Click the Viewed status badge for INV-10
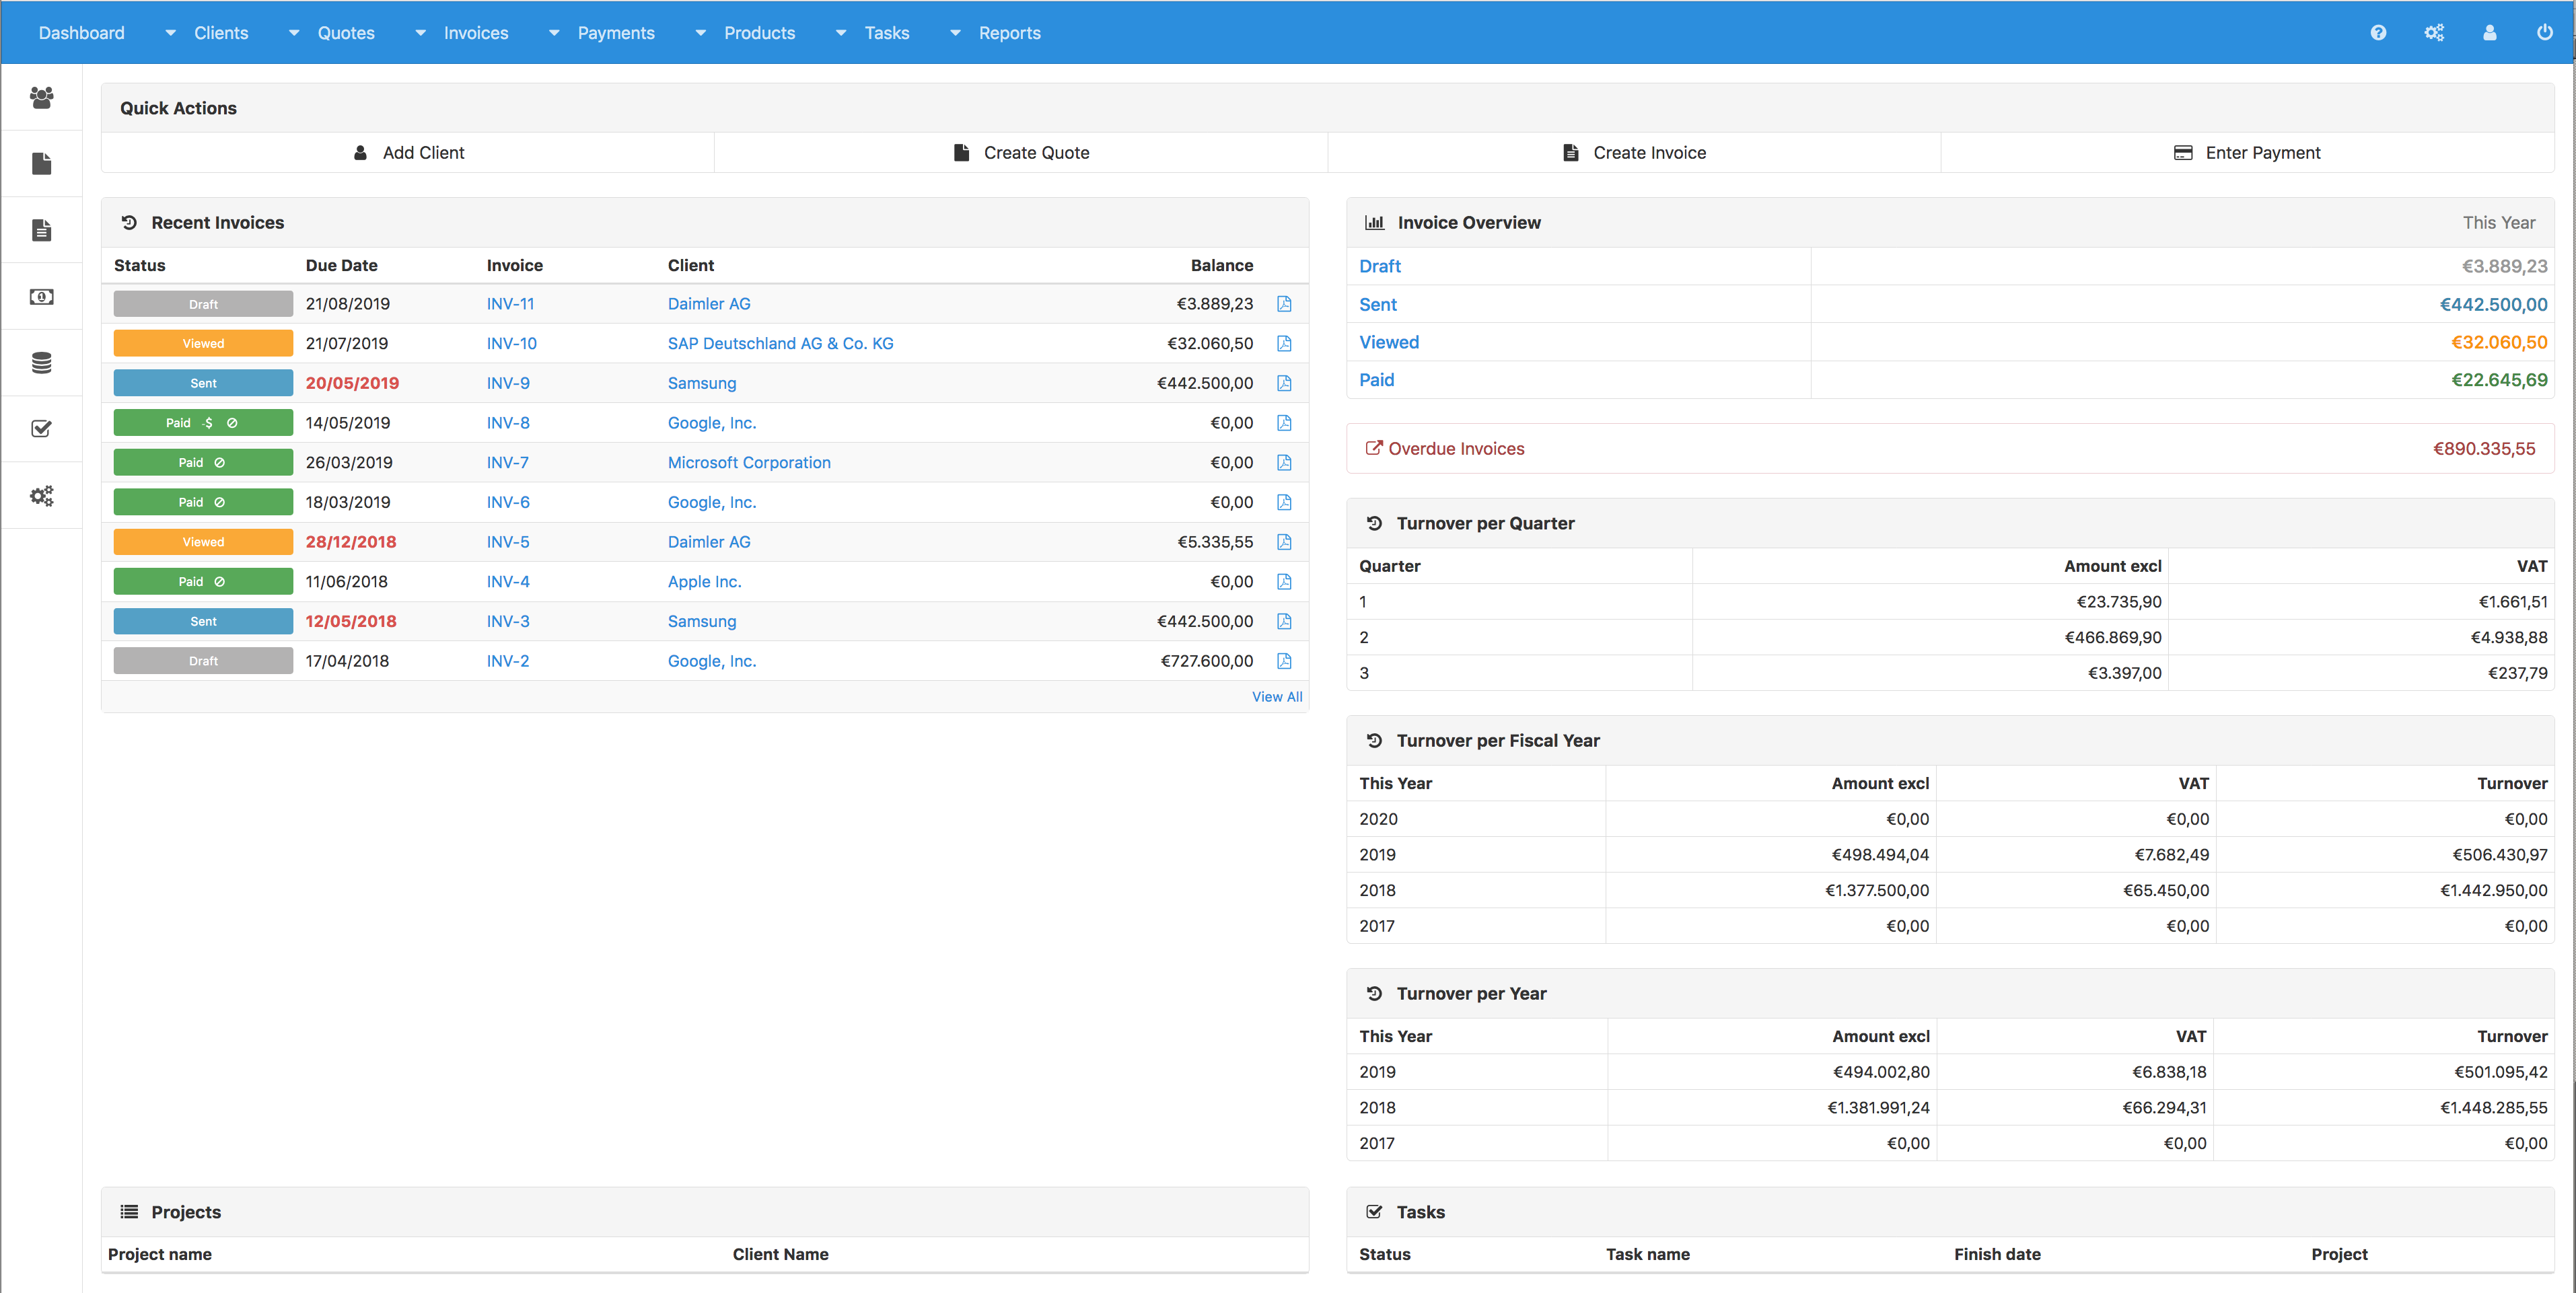Image resolution: width=2576 pixels, height=1293 pixels. 203,344
